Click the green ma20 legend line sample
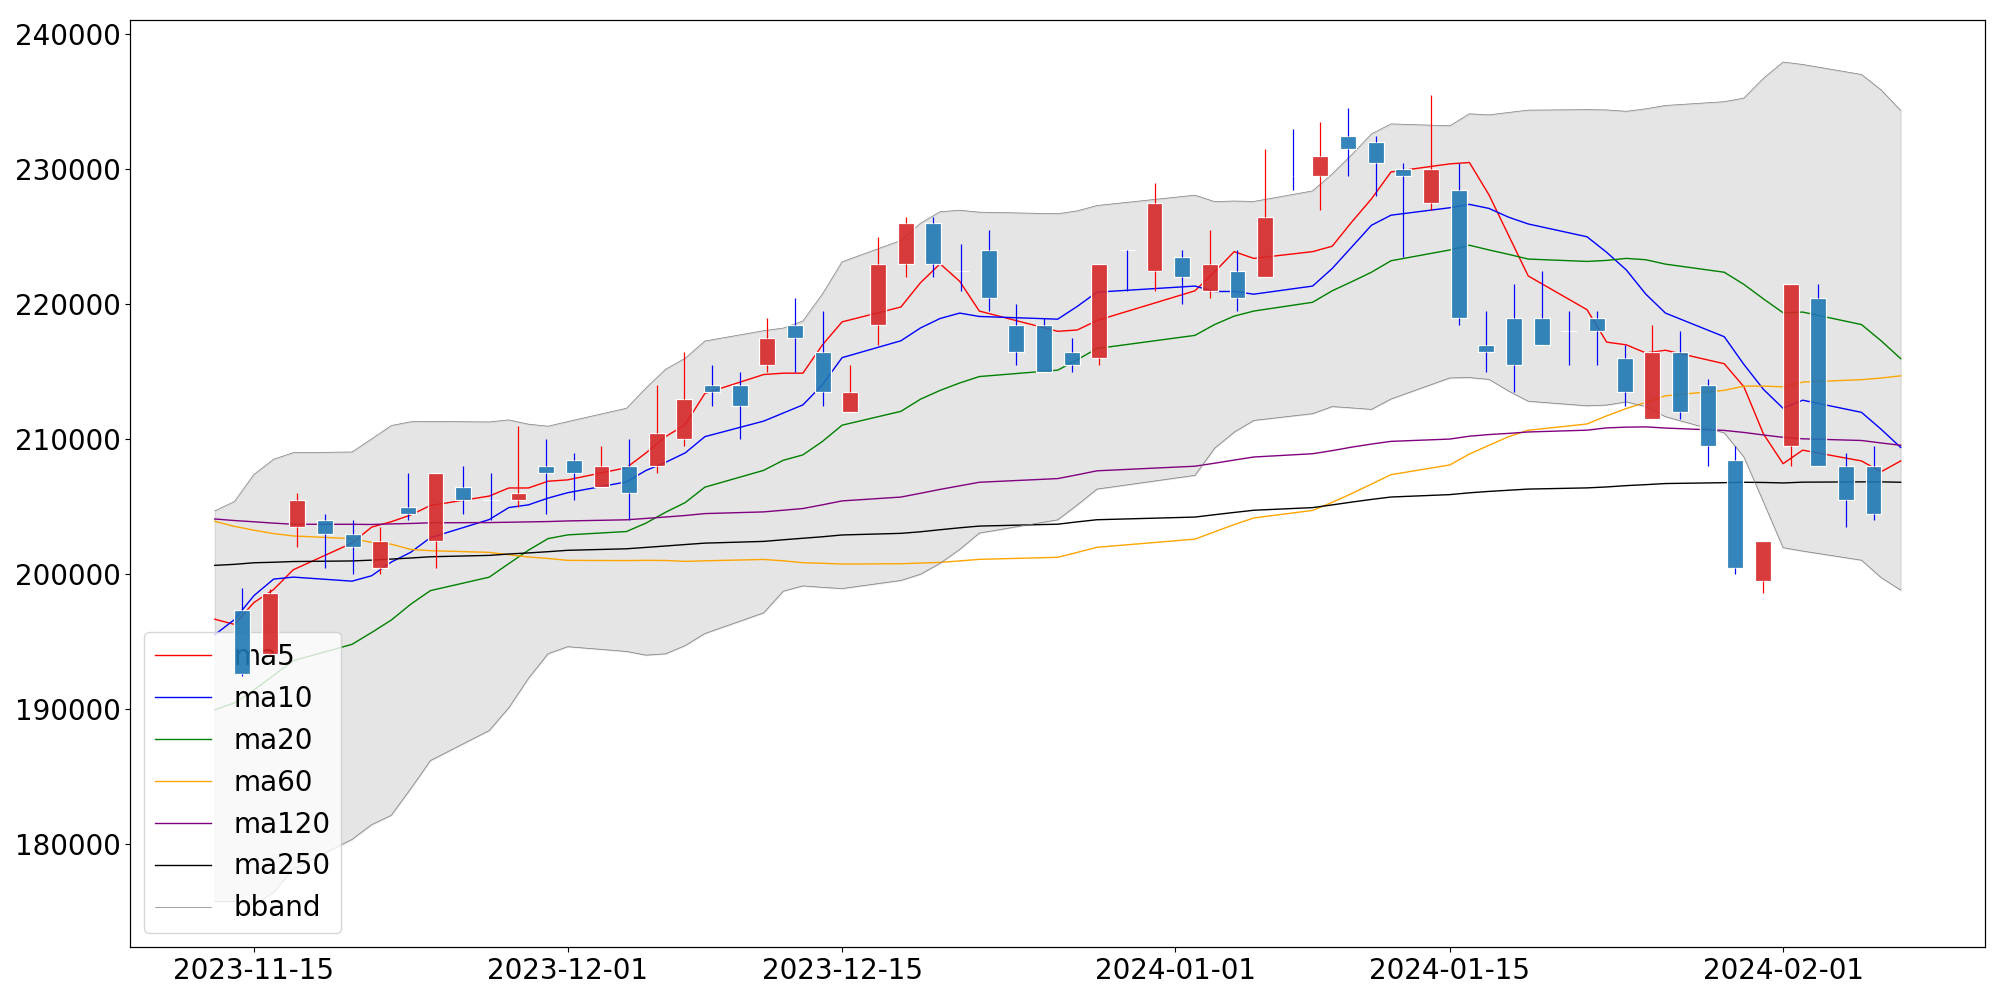The image size is (2000, 1000). [184, 740]
